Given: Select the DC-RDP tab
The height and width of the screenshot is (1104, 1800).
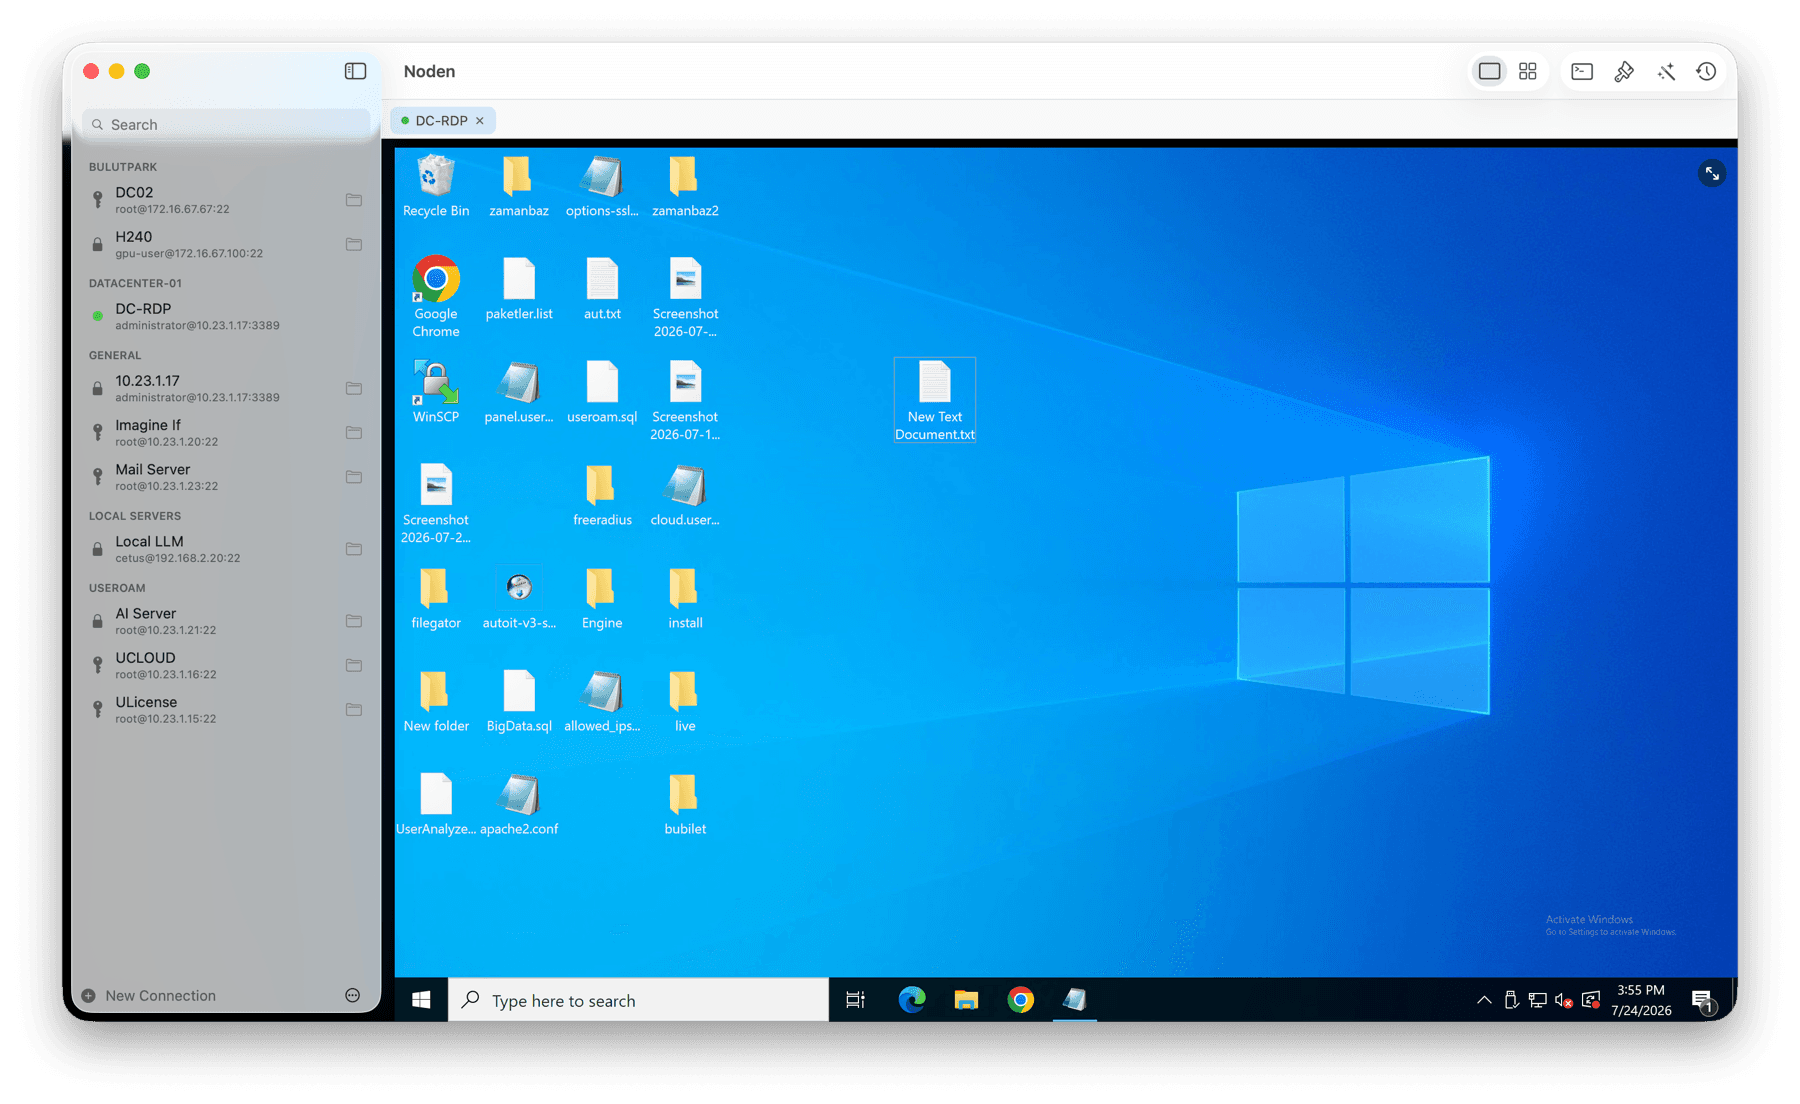Looking at the screenshot, I should click(x=442, y=121).
